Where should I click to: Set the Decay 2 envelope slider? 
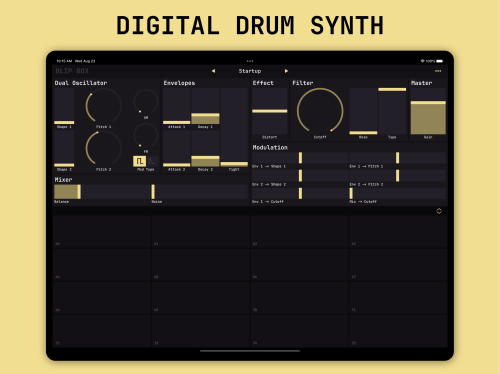pyautogui.click(x=205, y=149)
